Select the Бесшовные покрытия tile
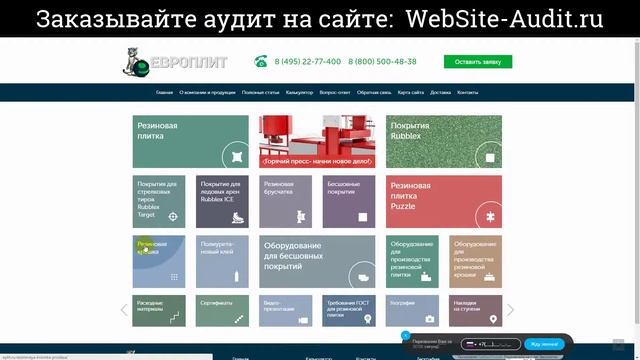The width and height of the screenshot is (640, 360). click(x=349, y=202)
